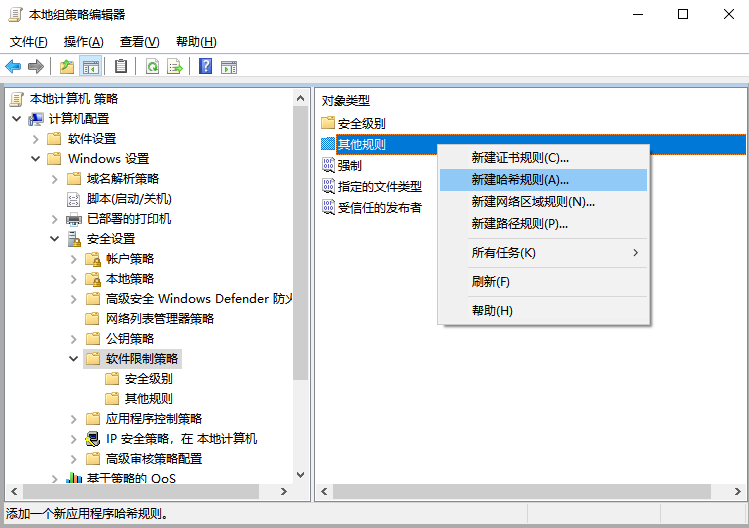Open the 查看(V) menu
Viewport: 749px width, 528px height.
[x=139, y=42]
